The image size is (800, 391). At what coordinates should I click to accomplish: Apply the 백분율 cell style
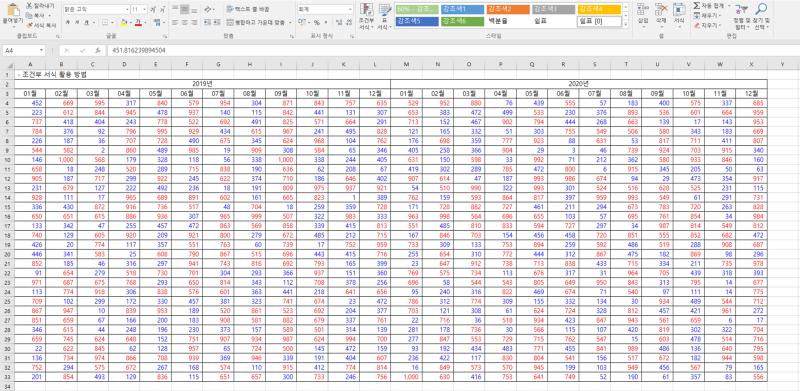tap(508, 21)
